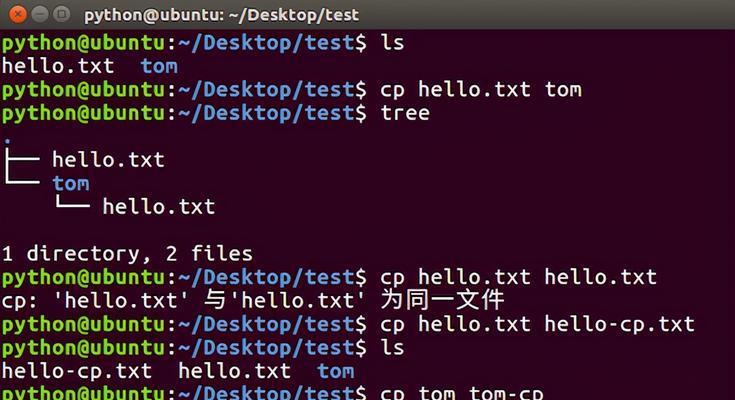The height and width of the screenshot is (400, 735).
Task: Click the 'cp hello.txt hello-cp.txt' command
Action: coord(537,324)
